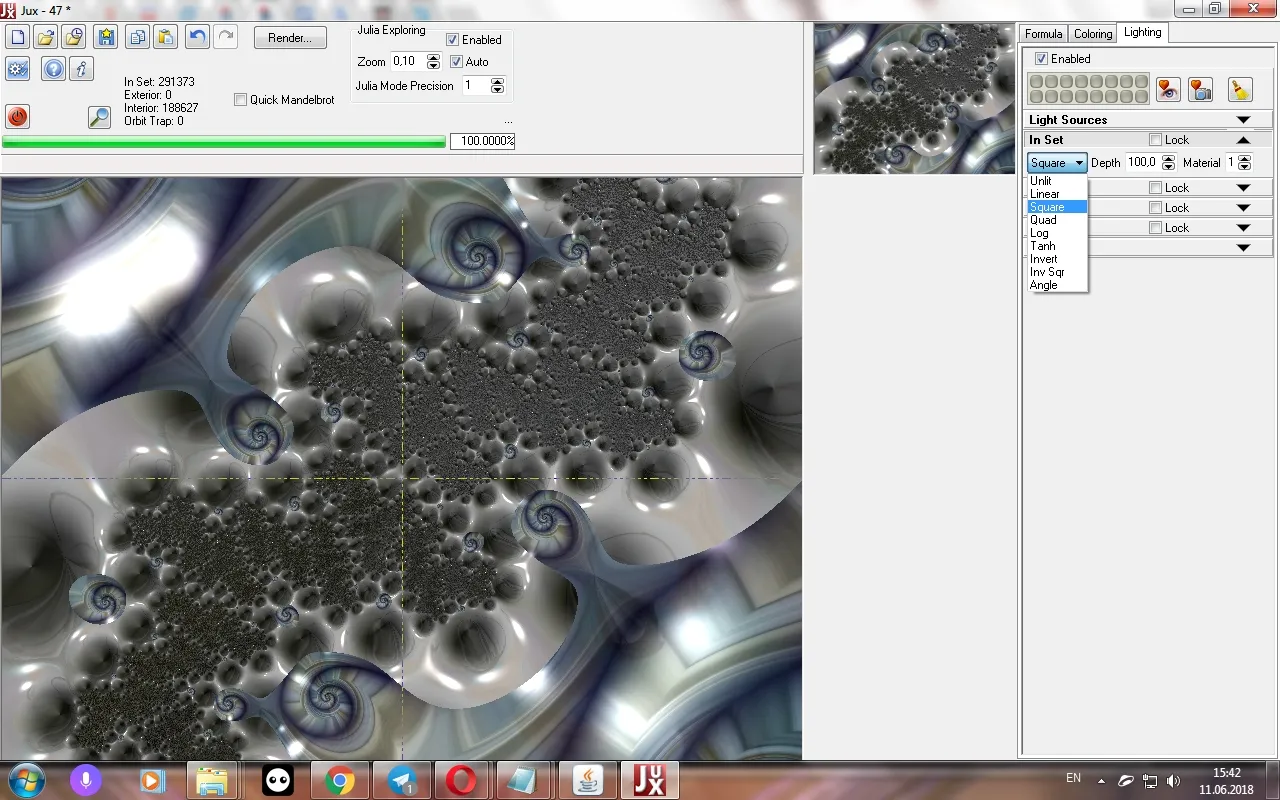This screenshot has width=1280, height=800.
Task: Open a file using the folder icon
Action: click(45, 38)
